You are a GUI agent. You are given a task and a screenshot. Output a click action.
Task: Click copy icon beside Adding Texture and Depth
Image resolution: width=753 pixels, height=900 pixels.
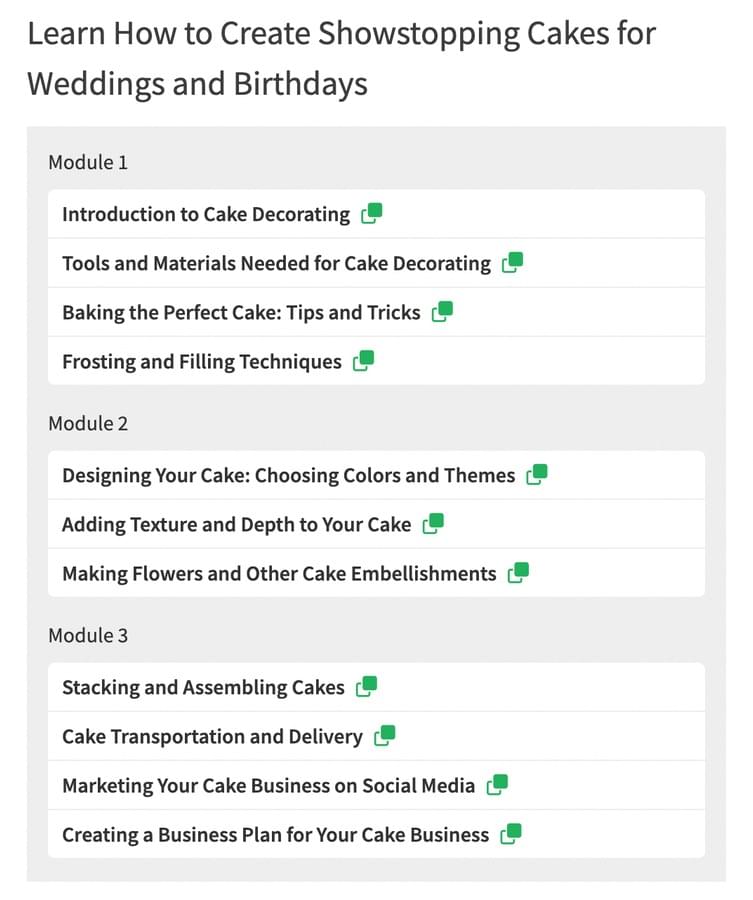pos(433,523)
